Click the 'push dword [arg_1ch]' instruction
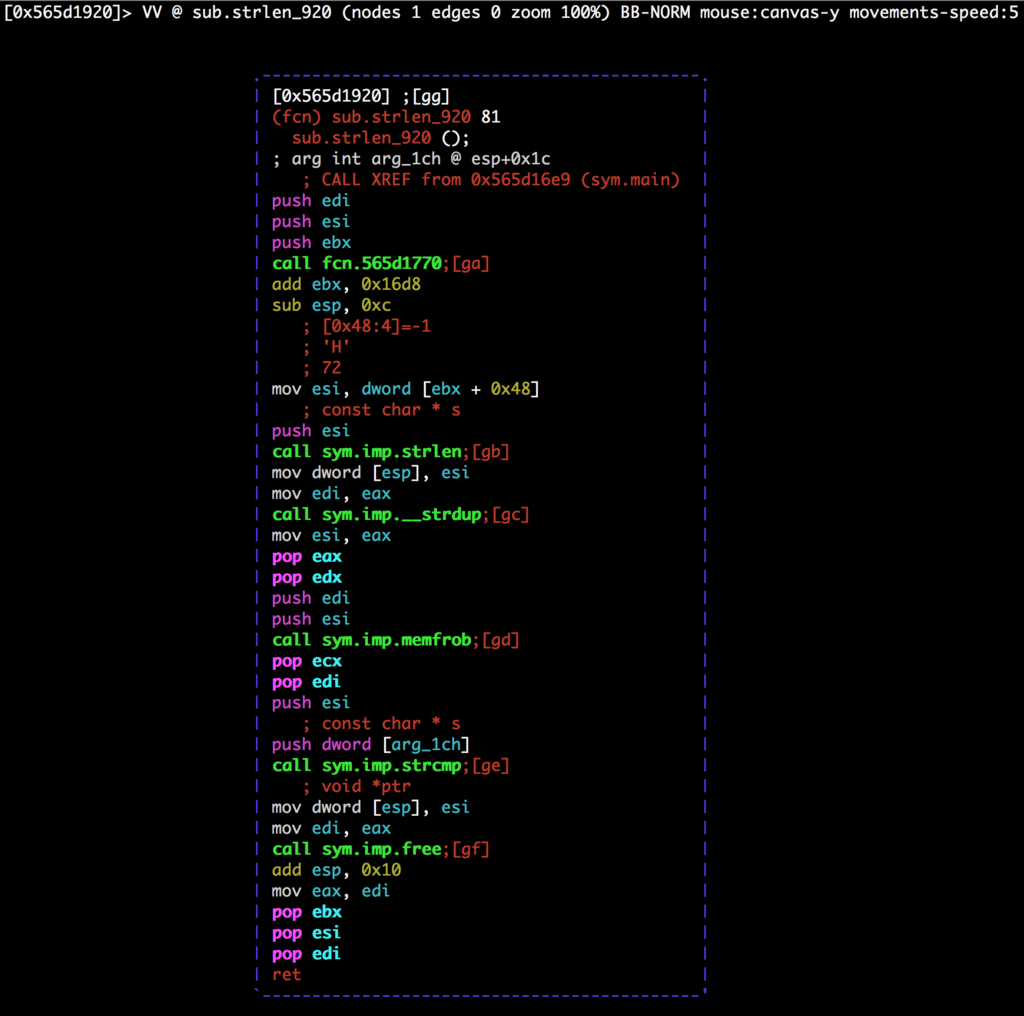 pyautogui.click(x=371, y=744)
